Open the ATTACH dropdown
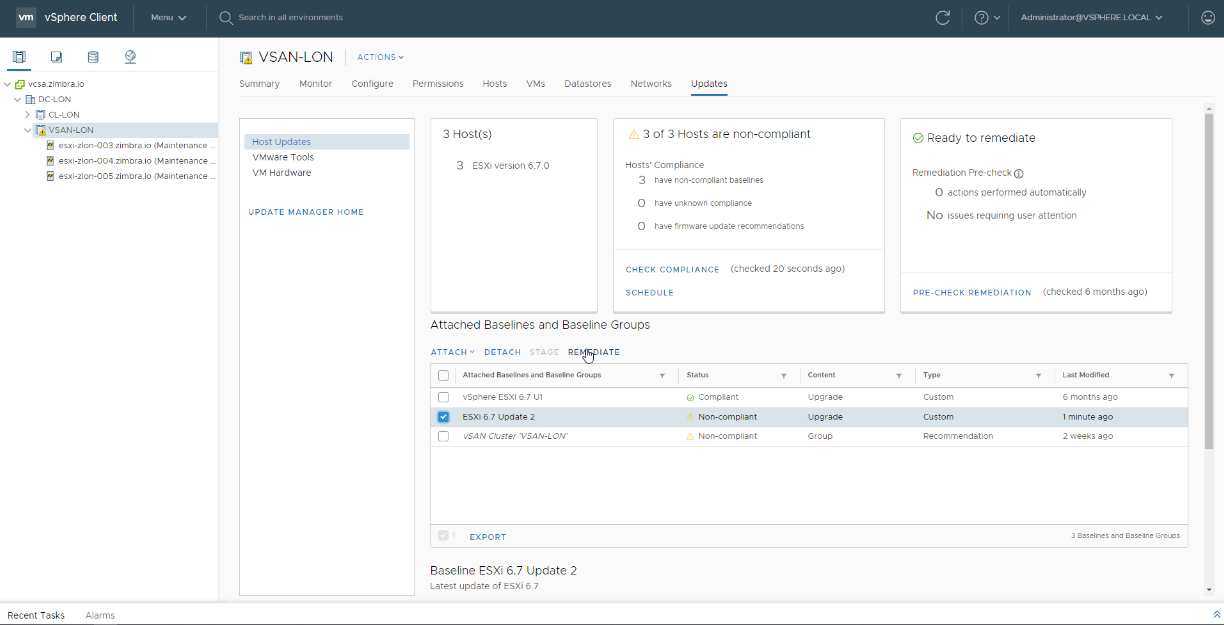Image resolution: width=1224 pixels, height=625 pixels. pos(453,352)
